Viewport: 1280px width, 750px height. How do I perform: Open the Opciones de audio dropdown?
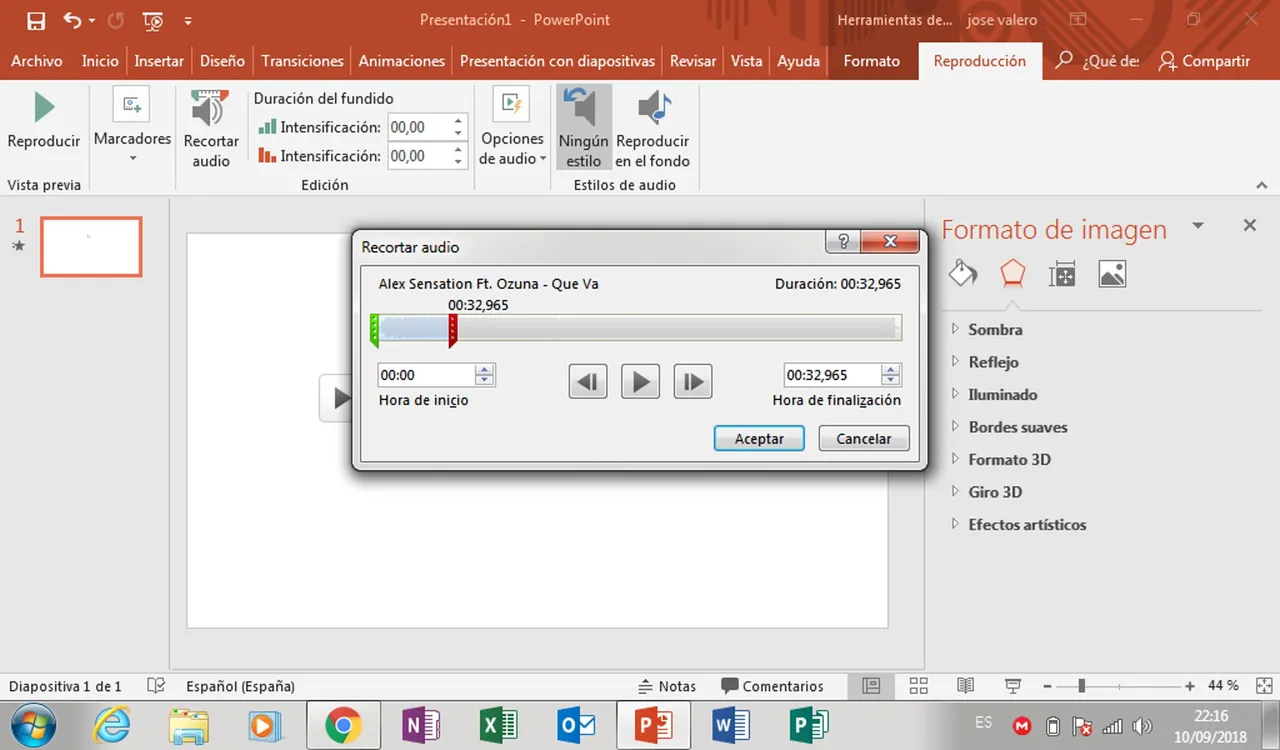512,128
